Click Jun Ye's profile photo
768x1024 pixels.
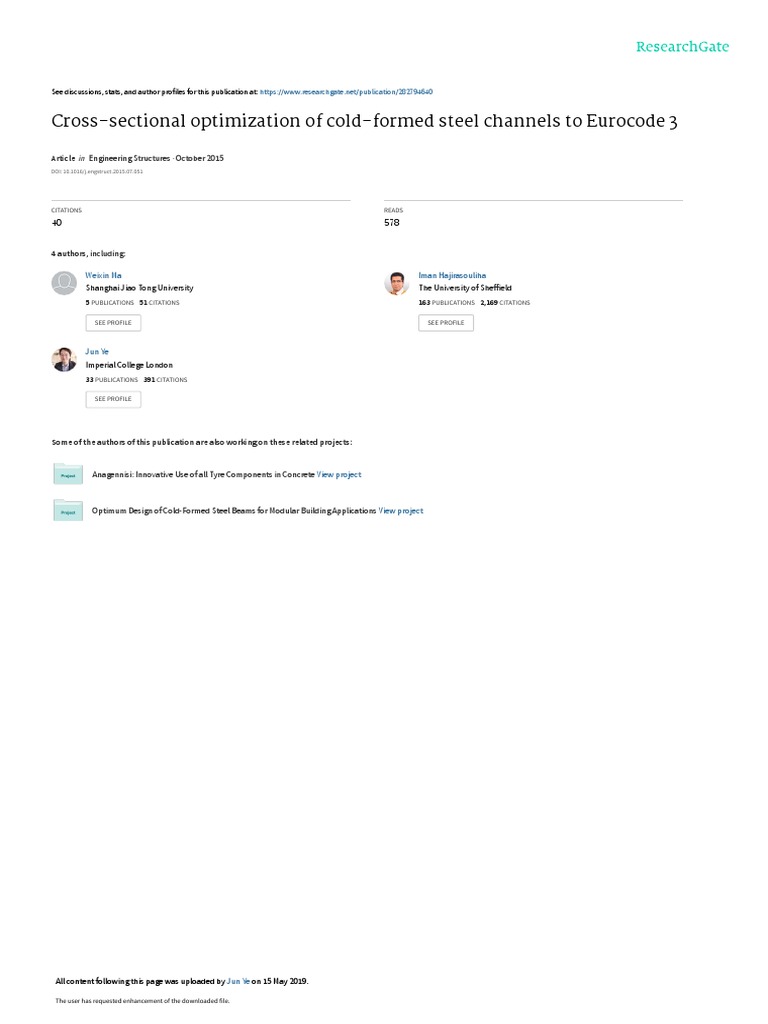(64, 359)
